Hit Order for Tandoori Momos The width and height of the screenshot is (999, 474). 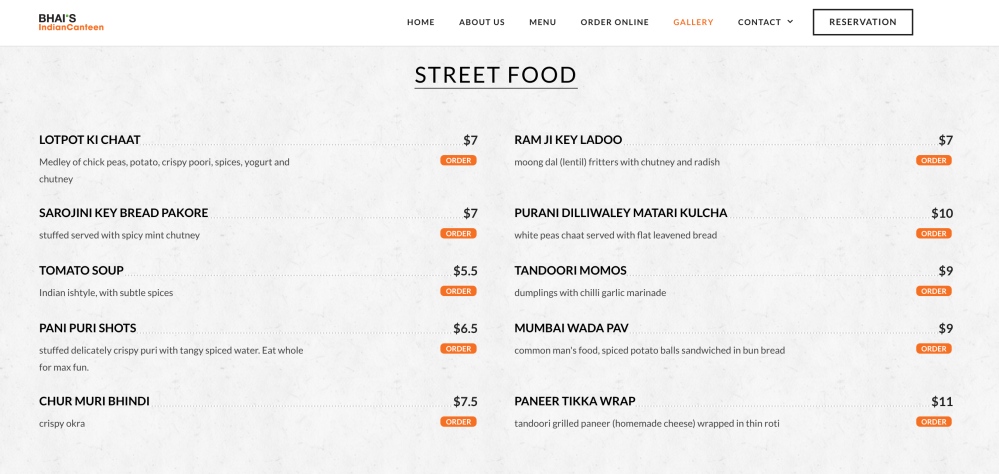[934, 291]
